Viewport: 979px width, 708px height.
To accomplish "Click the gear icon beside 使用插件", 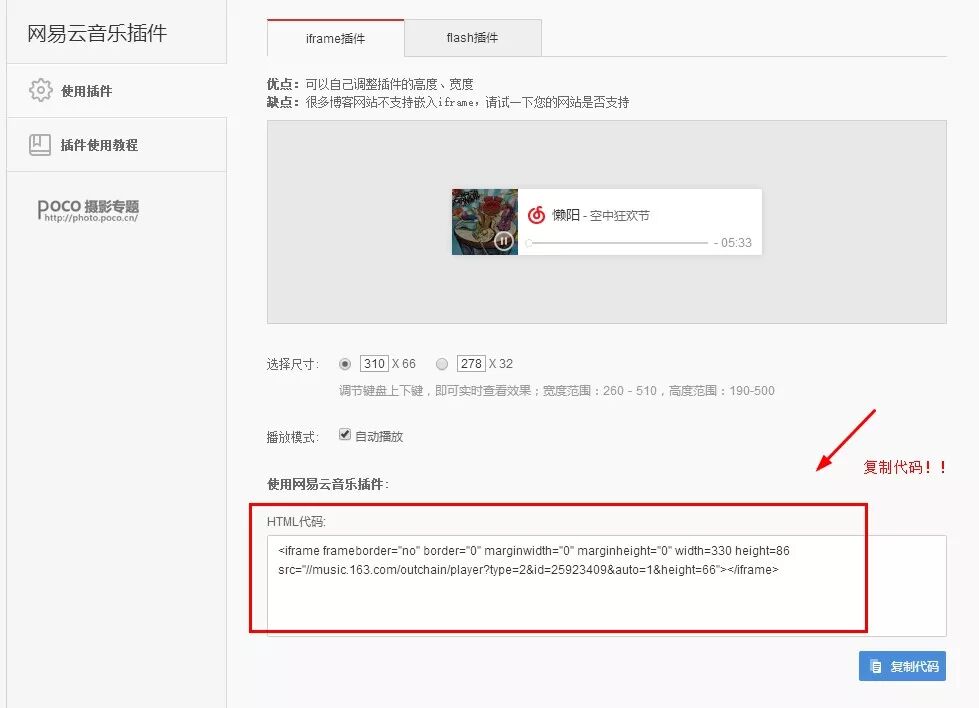I will click(x=41, y=91).
